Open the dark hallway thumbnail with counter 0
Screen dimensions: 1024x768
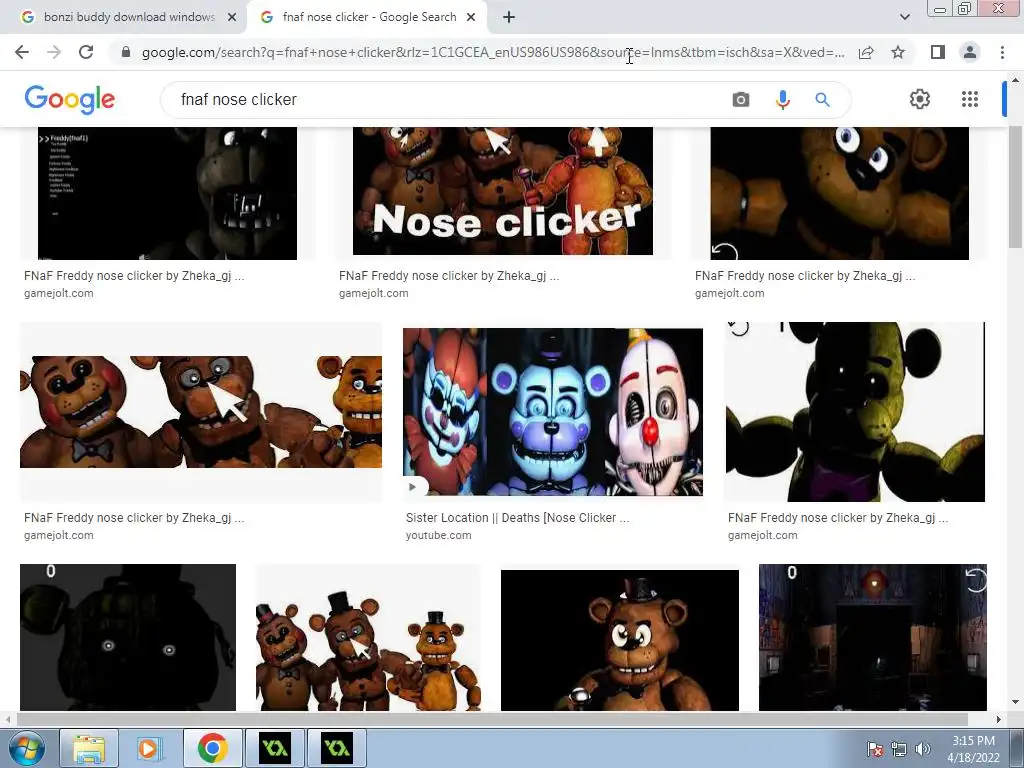click(872, 637)
